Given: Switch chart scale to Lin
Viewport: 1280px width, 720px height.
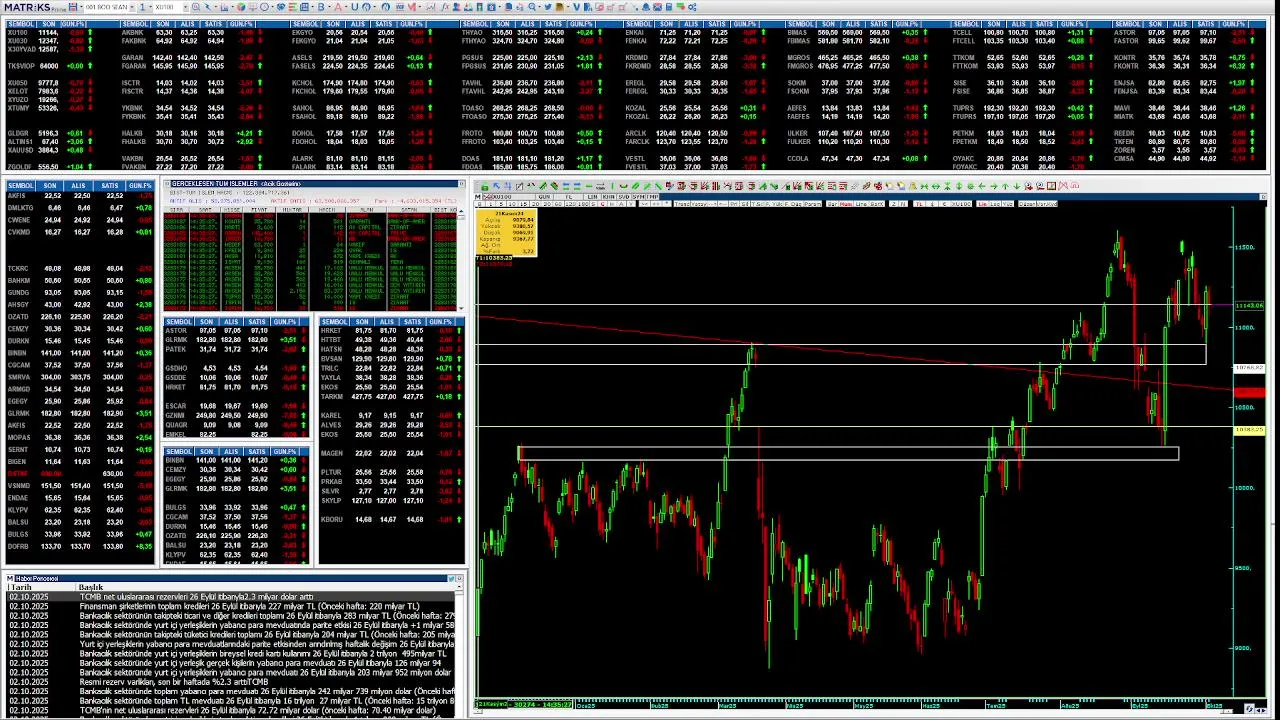Looking at the screenshot, I should click(983, 204).
